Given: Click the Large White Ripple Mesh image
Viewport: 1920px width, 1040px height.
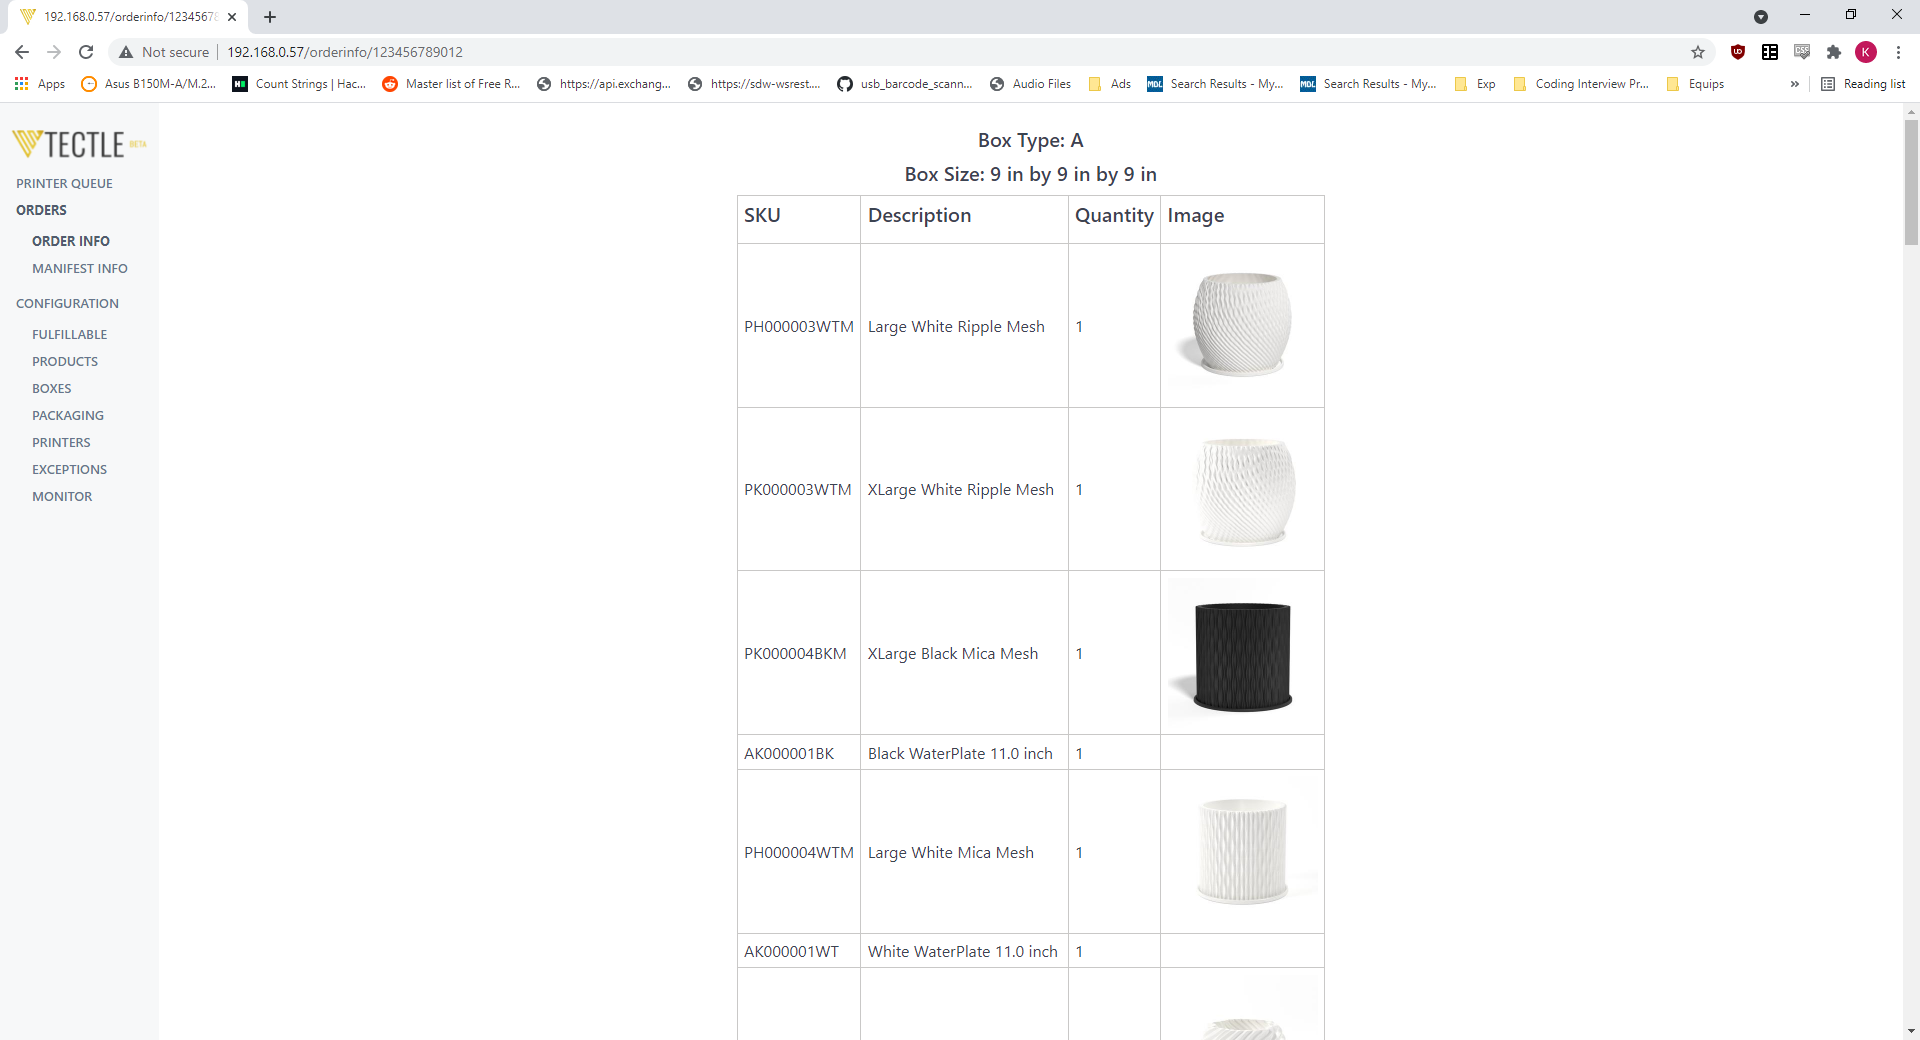Looking at the screenshot, I should (x=1242, y=325).
